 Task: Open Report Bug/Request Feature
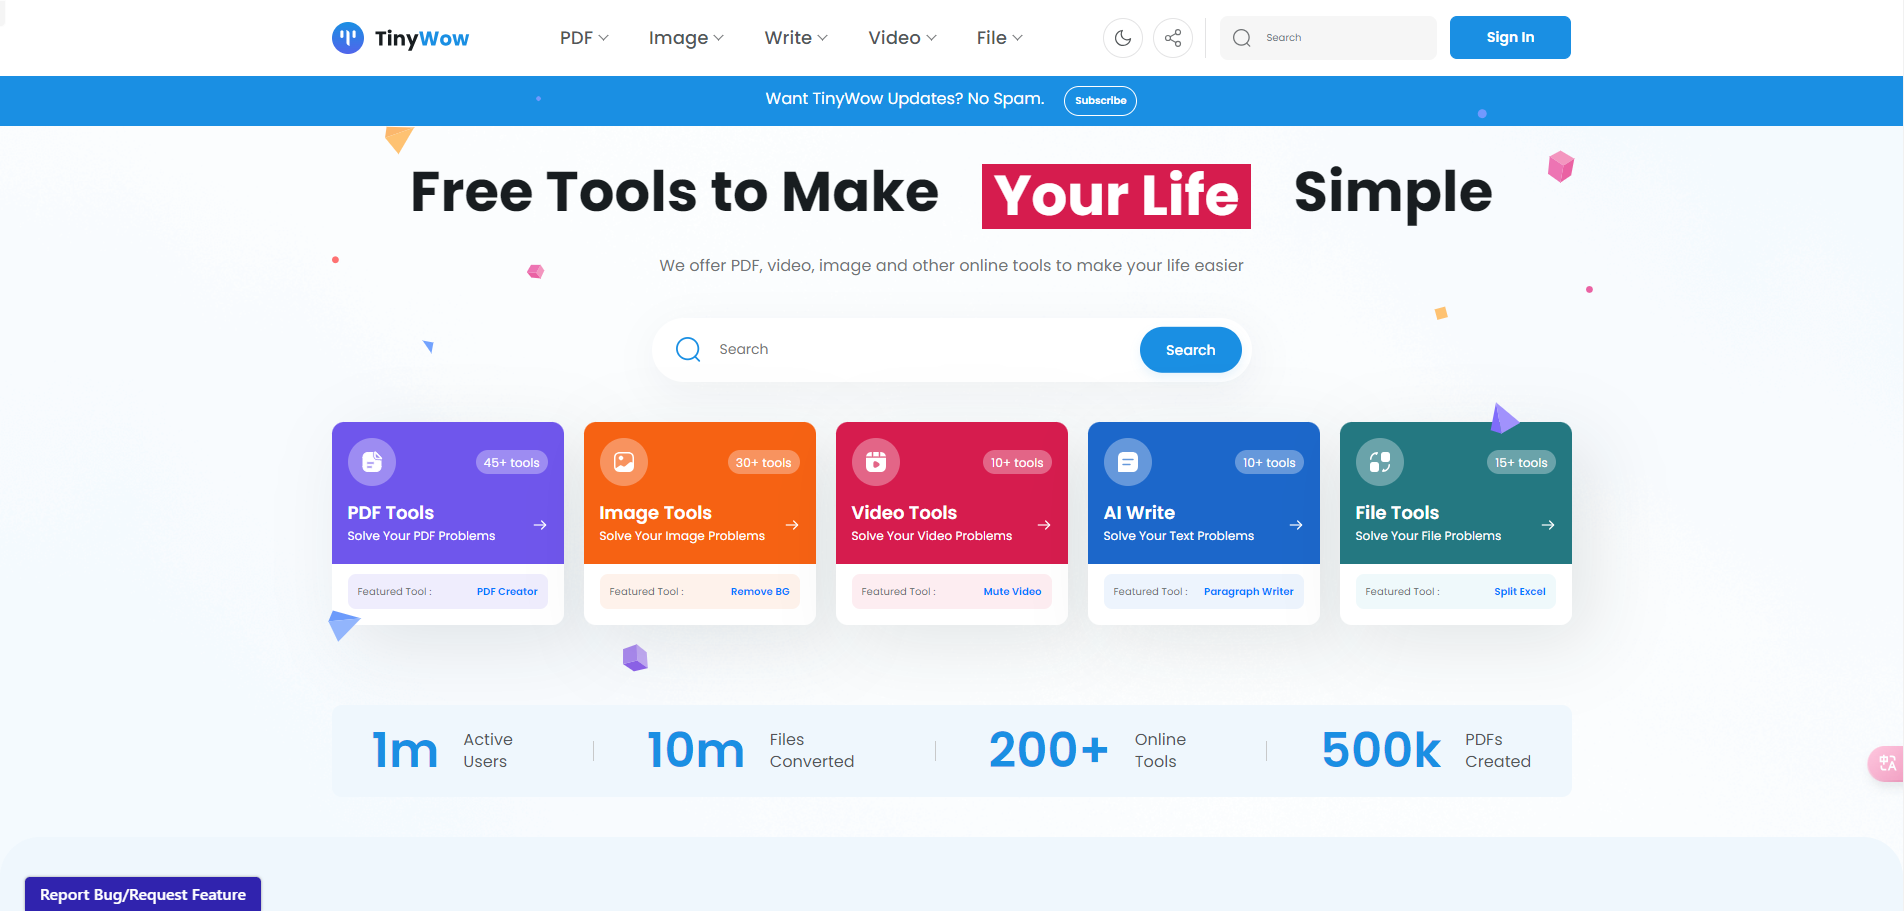coord(143,894)
